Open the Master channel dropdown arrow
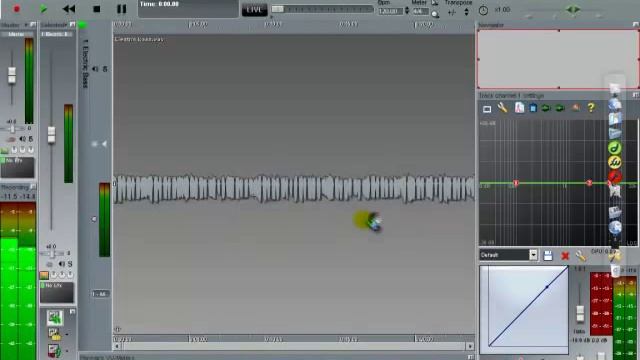The height and width of the screenshot is (360, 640). [x=27, y=25]
